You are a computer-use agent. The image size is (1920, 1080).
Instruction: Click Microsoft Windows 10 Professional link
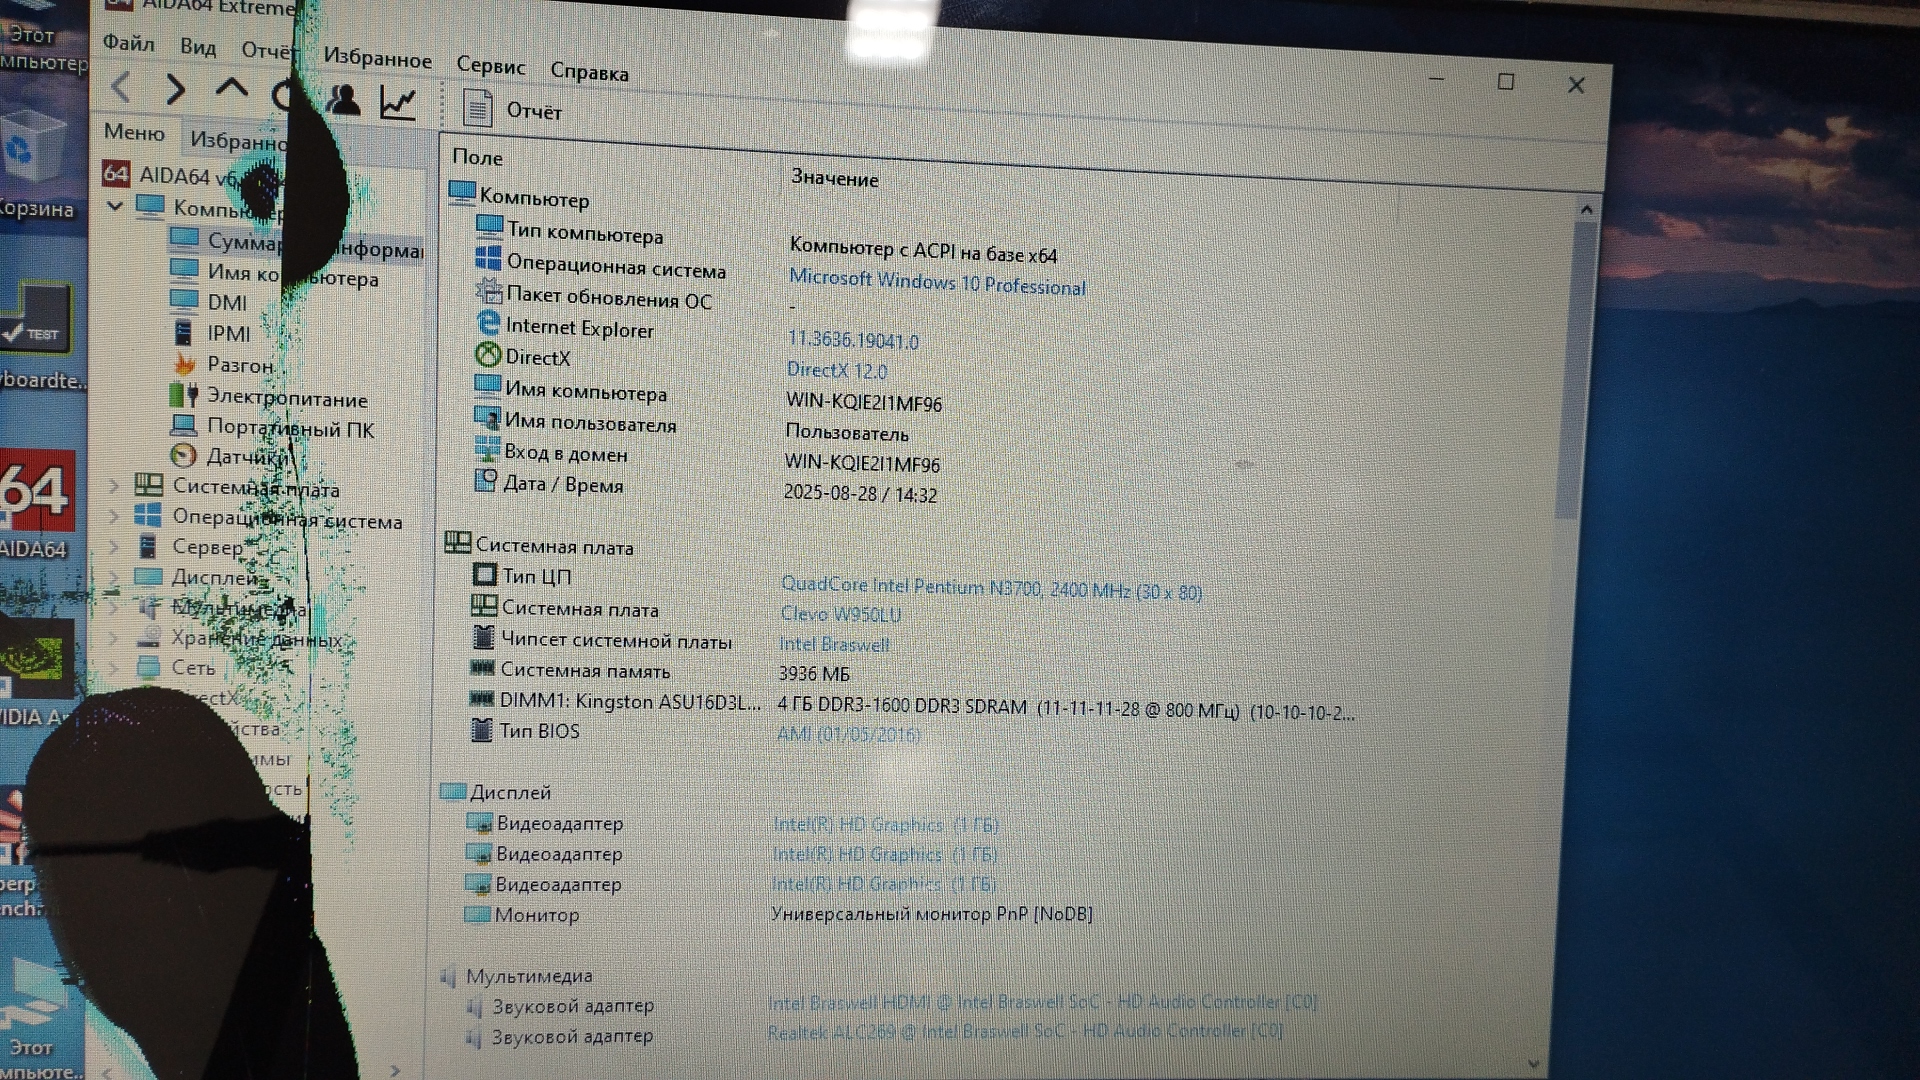coord(936,282)
